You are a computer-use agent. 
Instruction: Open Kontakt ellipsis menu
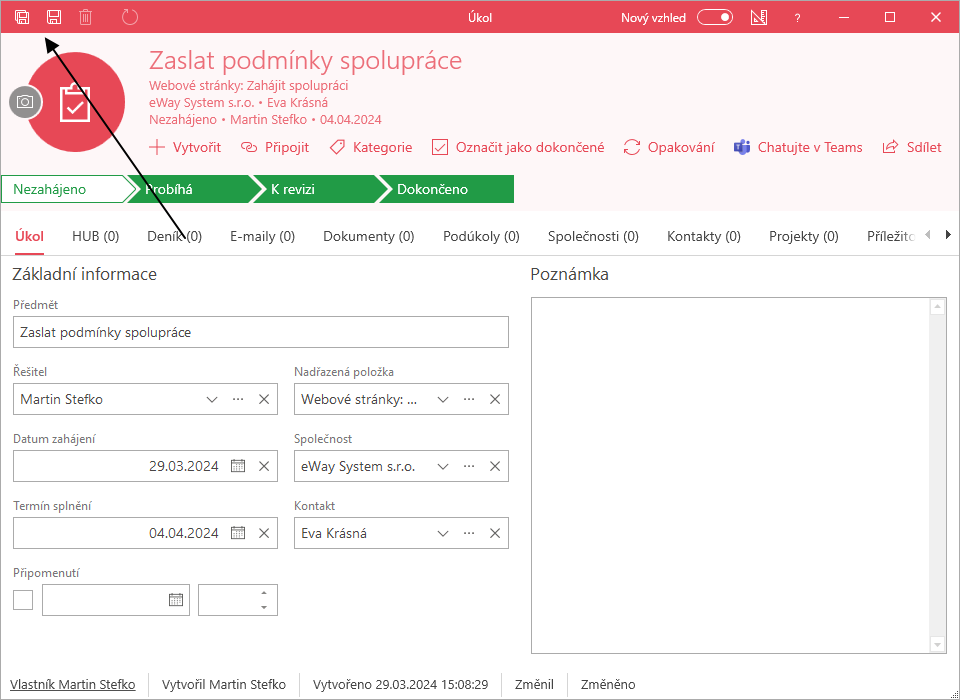click(x=469, y=533)
